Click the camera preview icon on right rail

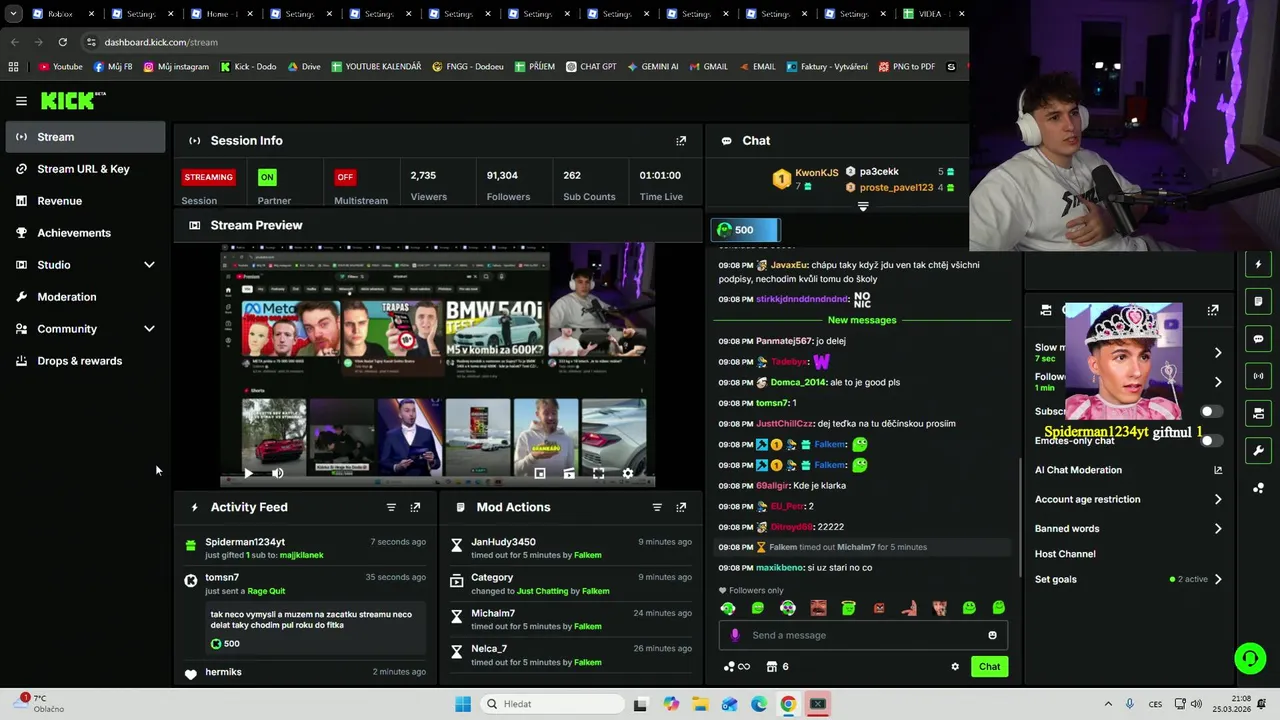tap(1258, 413)
